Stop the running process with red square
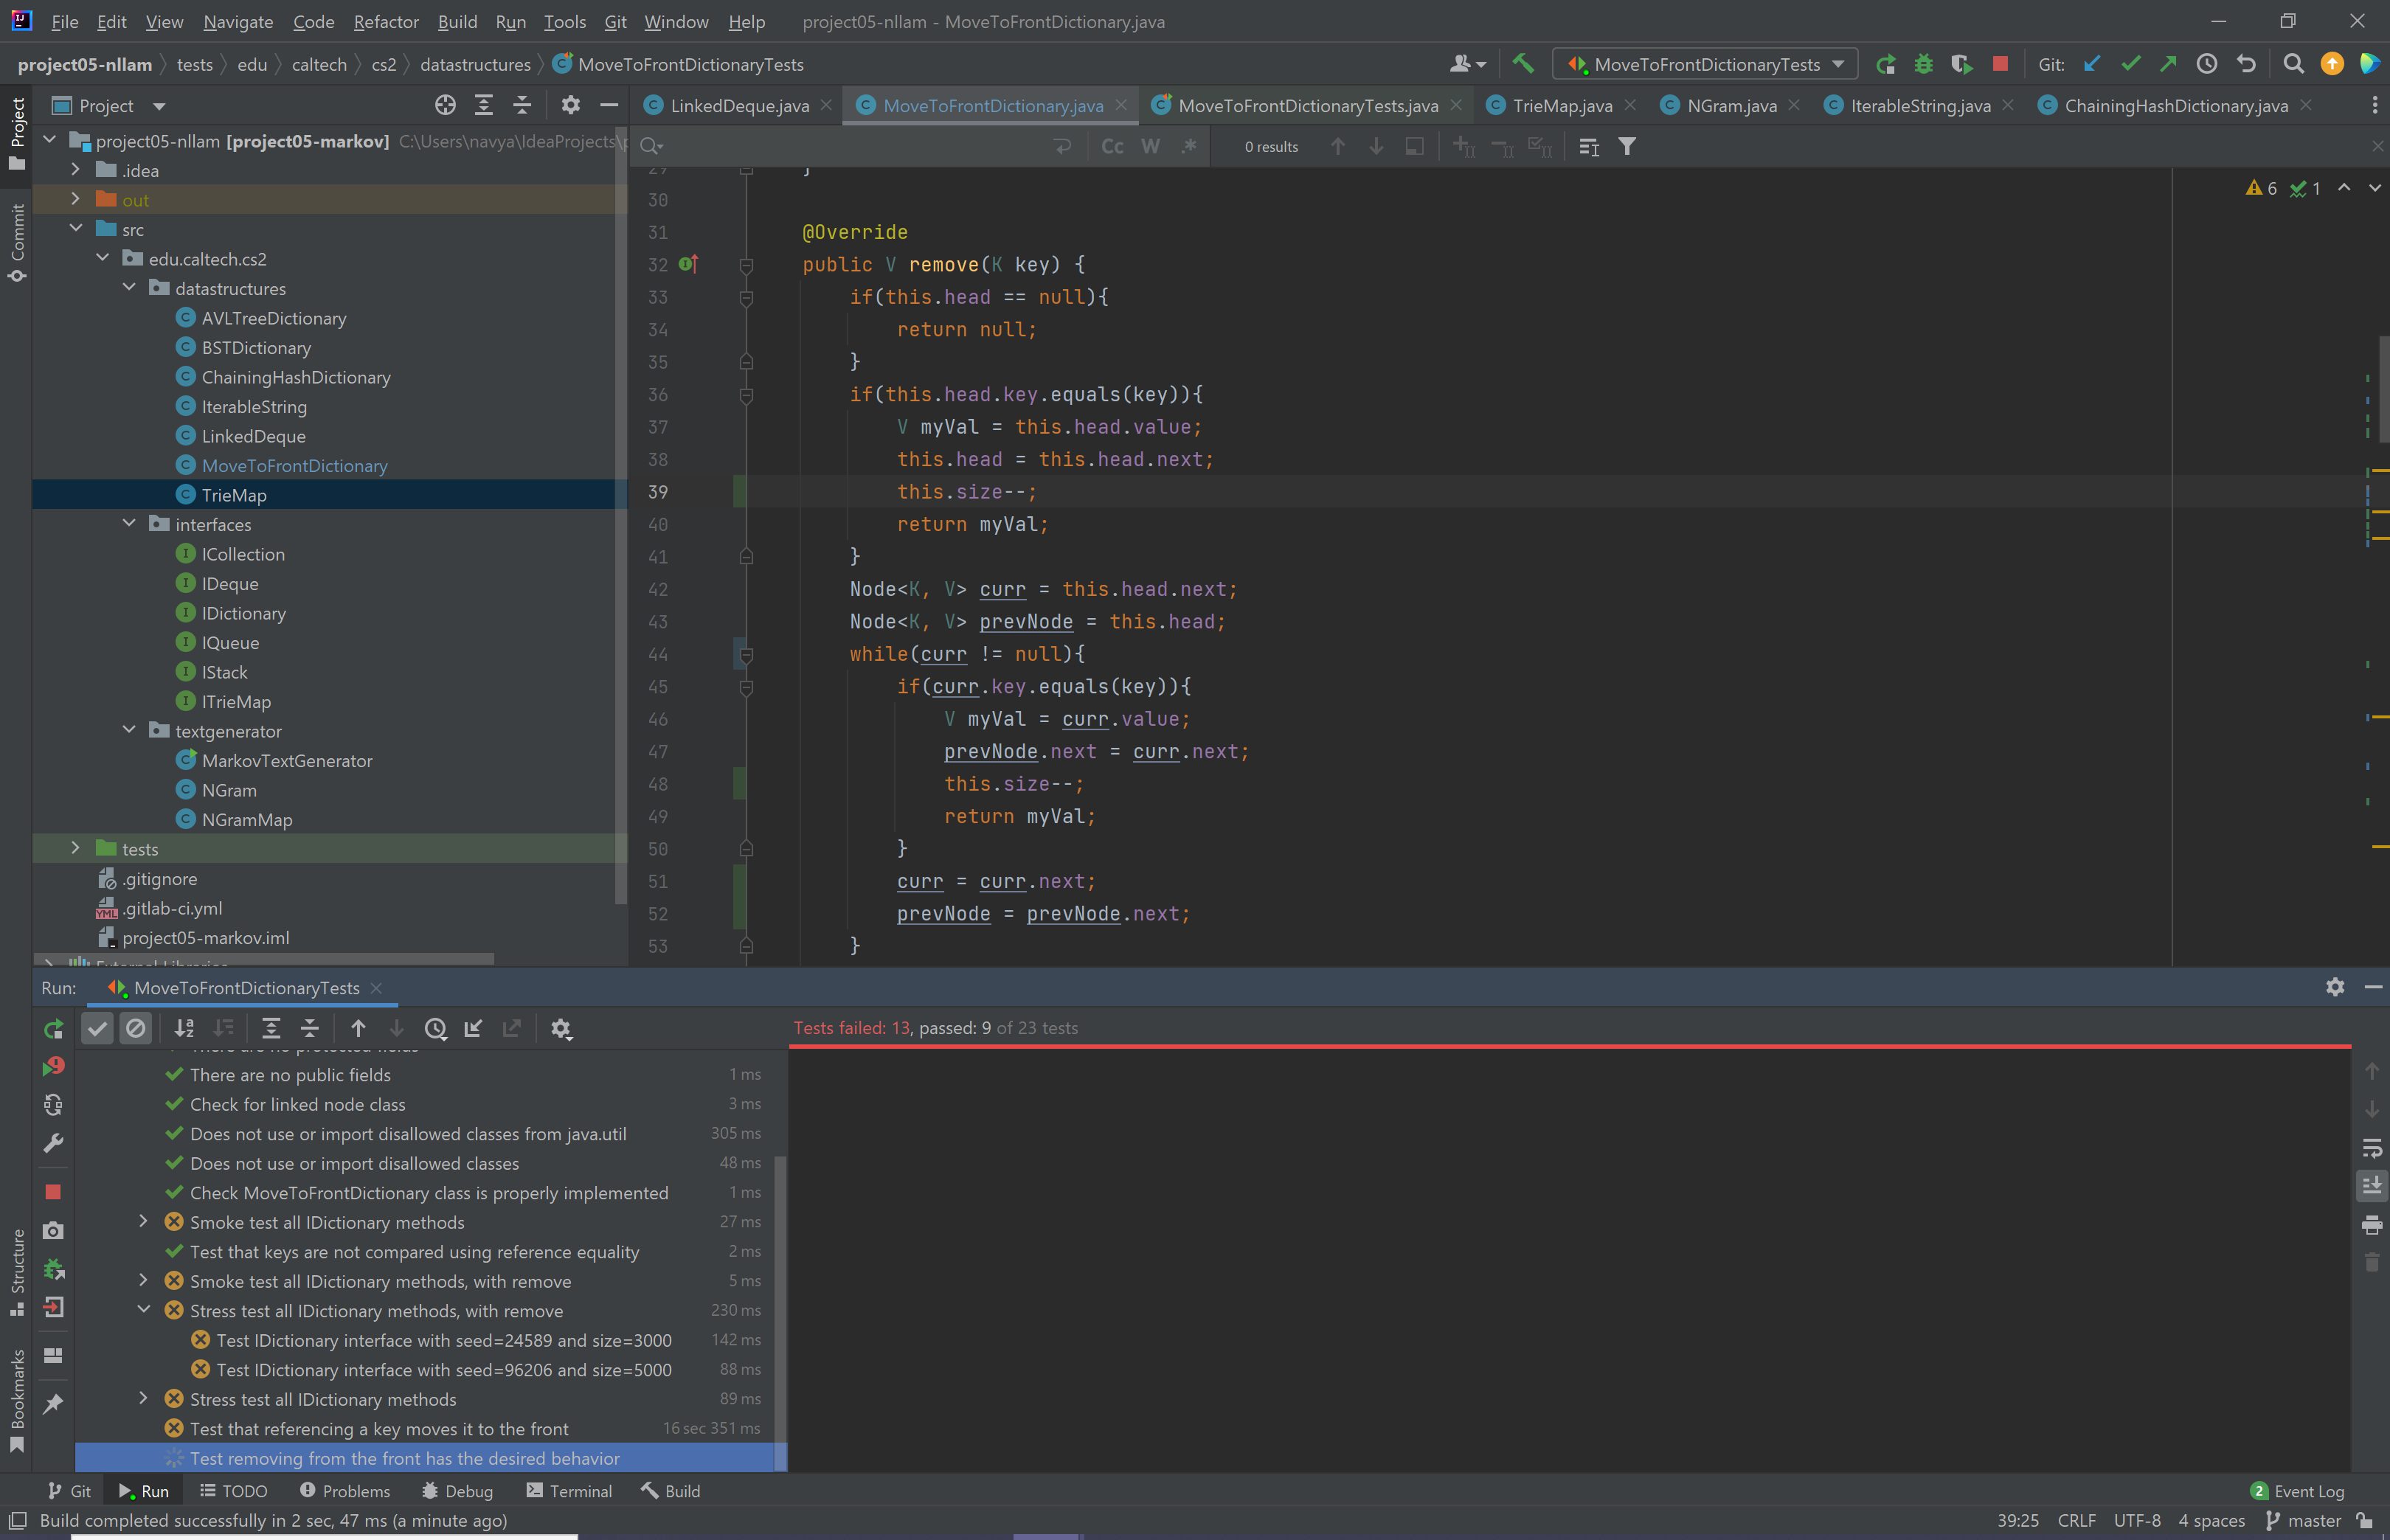Viewport: 2390px width, 1540px height. [2000, 64]
